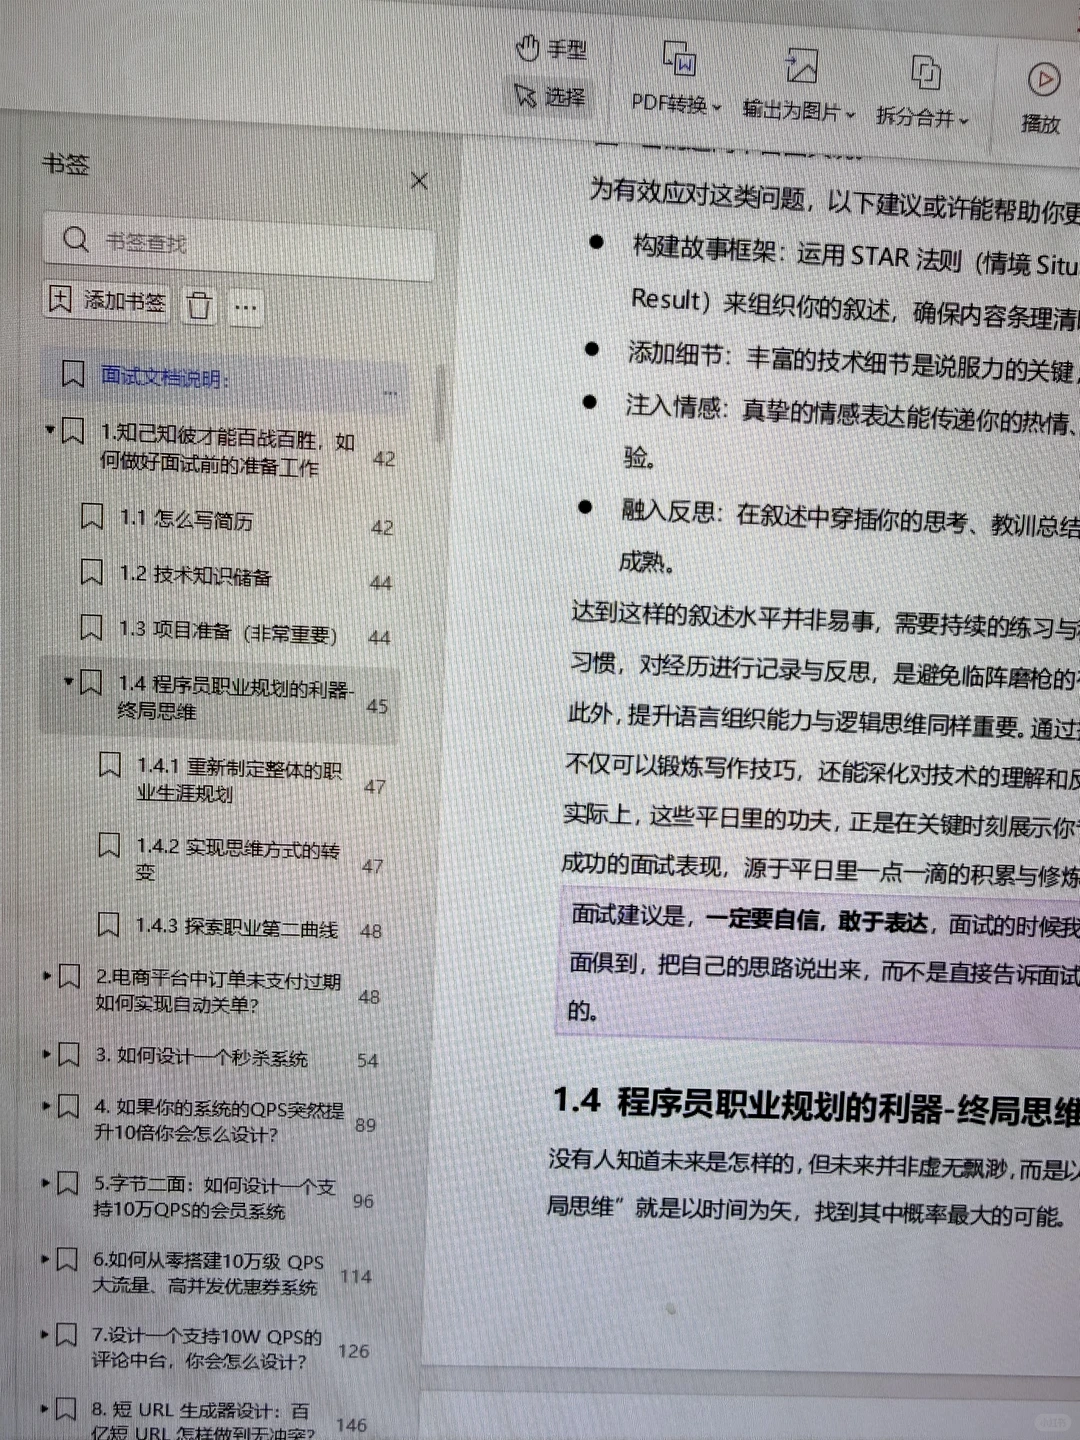The image size is (1080, 1440).
Task: Open the ellipsis more-options icon beside trash
Action: pyautogui.click(x=246, y=308)
